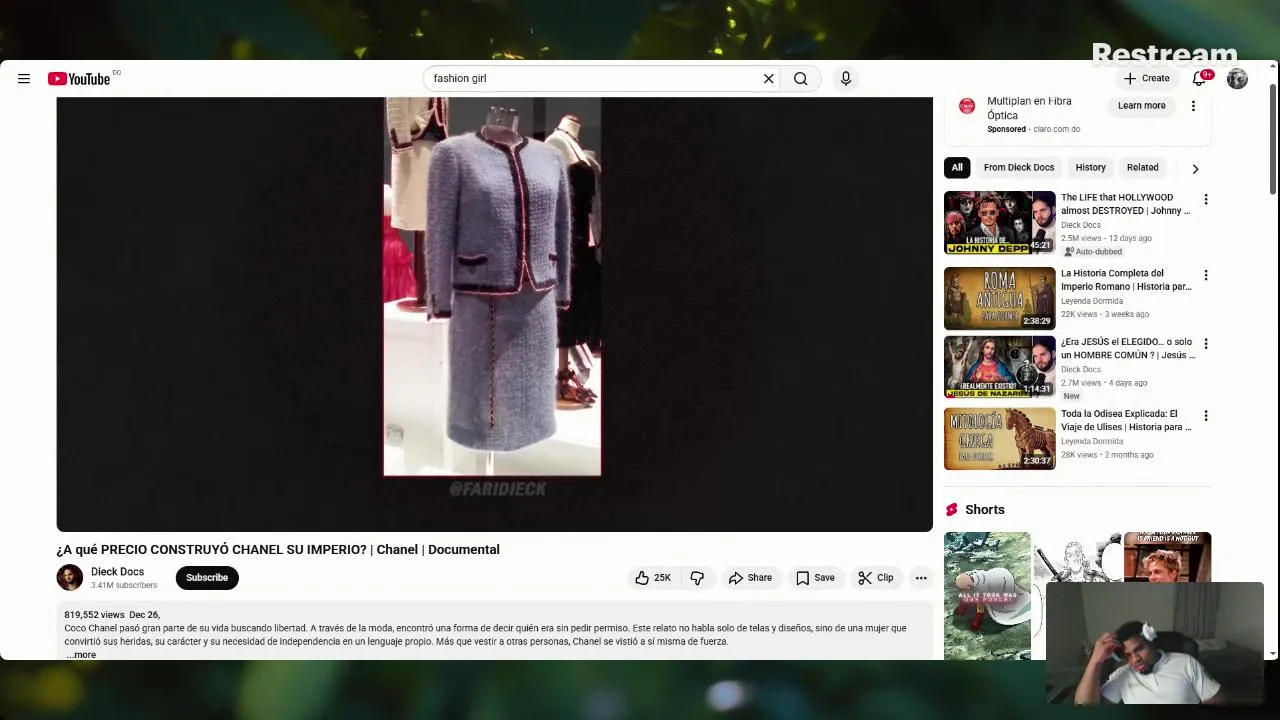
Task: Click the video player area
Action: point(494,314)
